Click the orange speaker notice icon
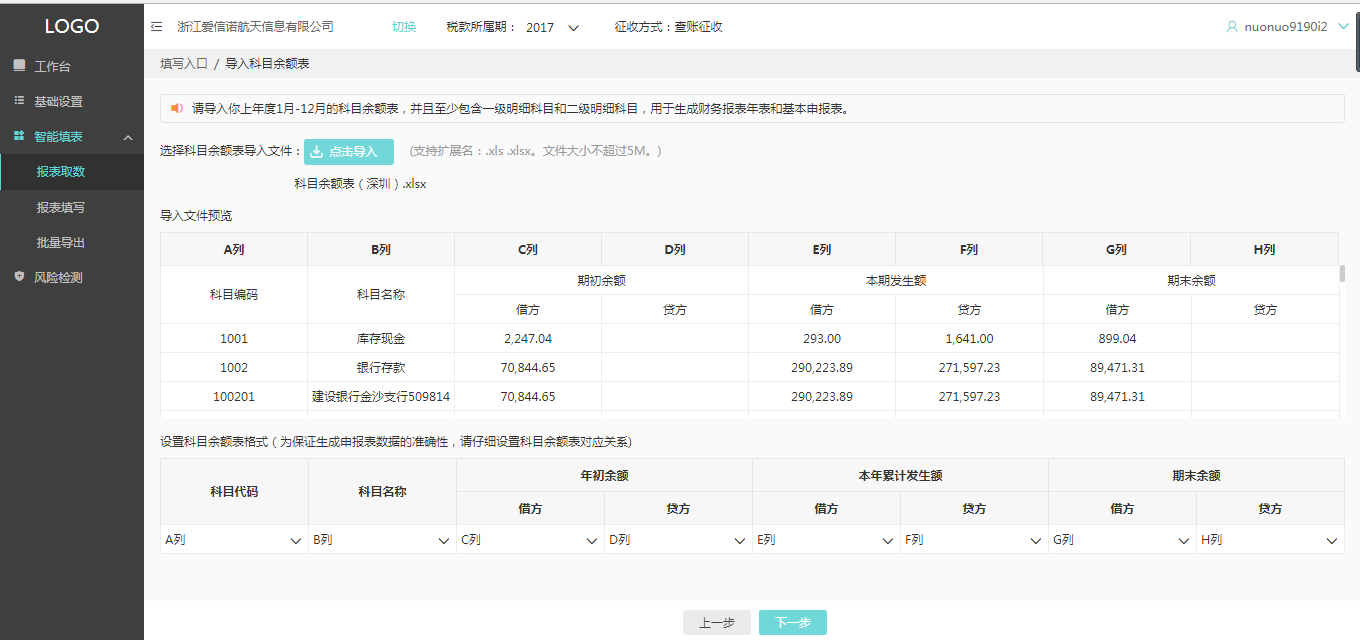Image resolution: width=1360 pixels, height=640 pixels. (176, 108)
